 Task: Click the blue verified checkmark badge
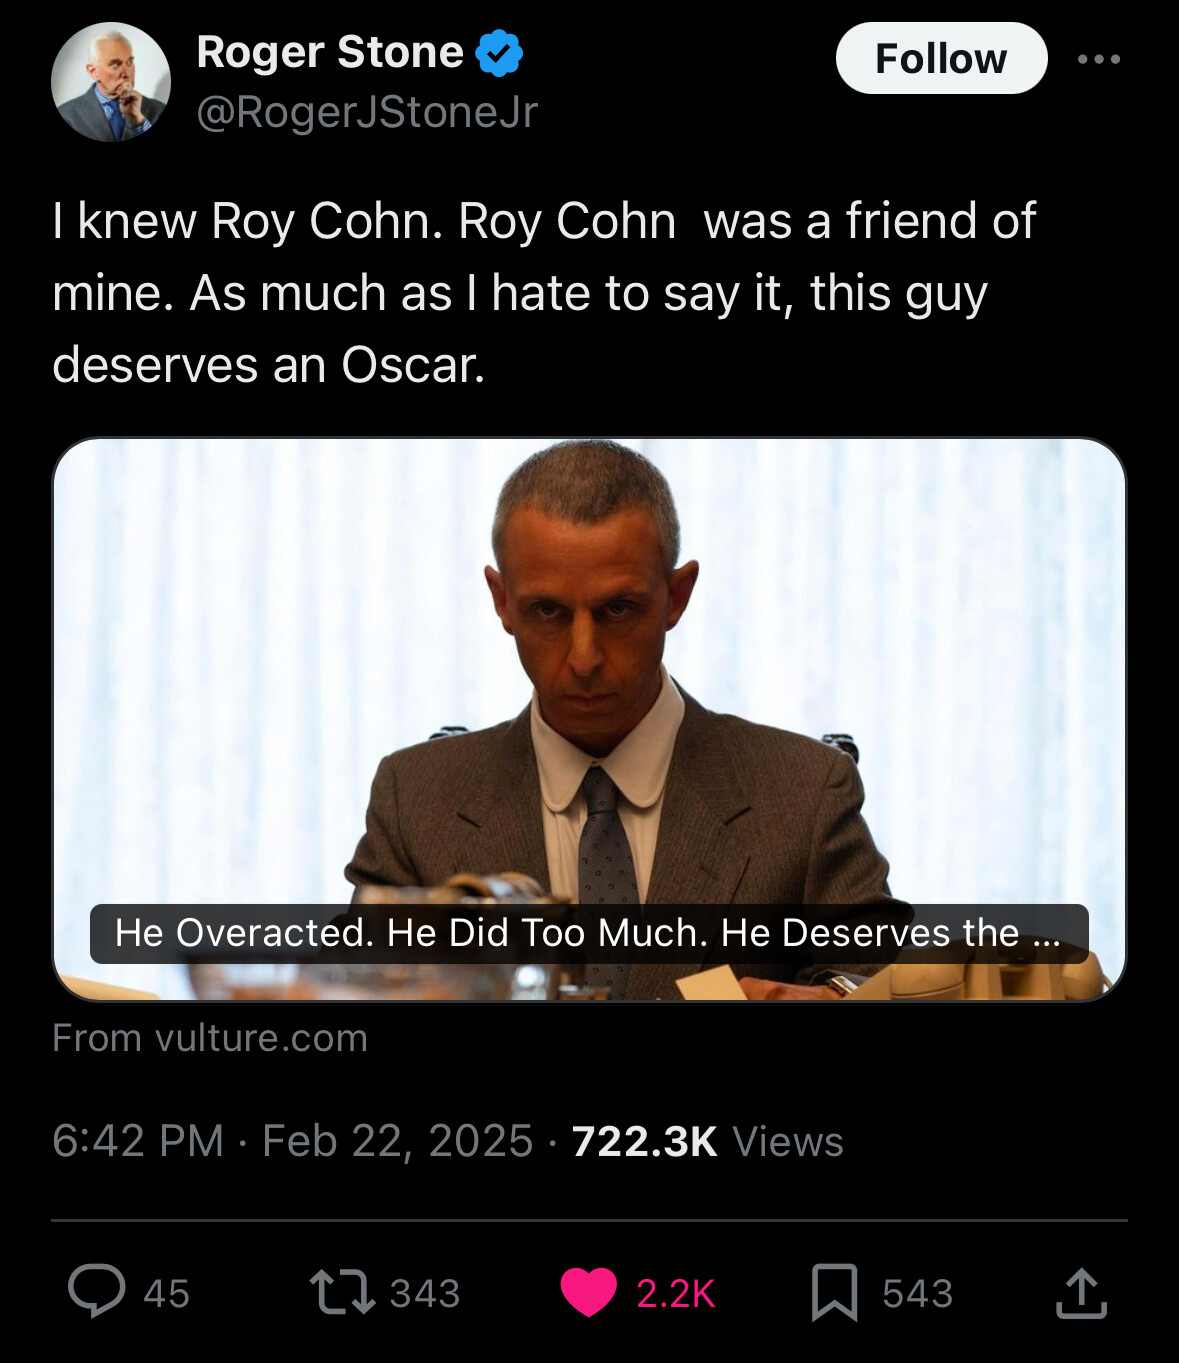tap(499, 53)
